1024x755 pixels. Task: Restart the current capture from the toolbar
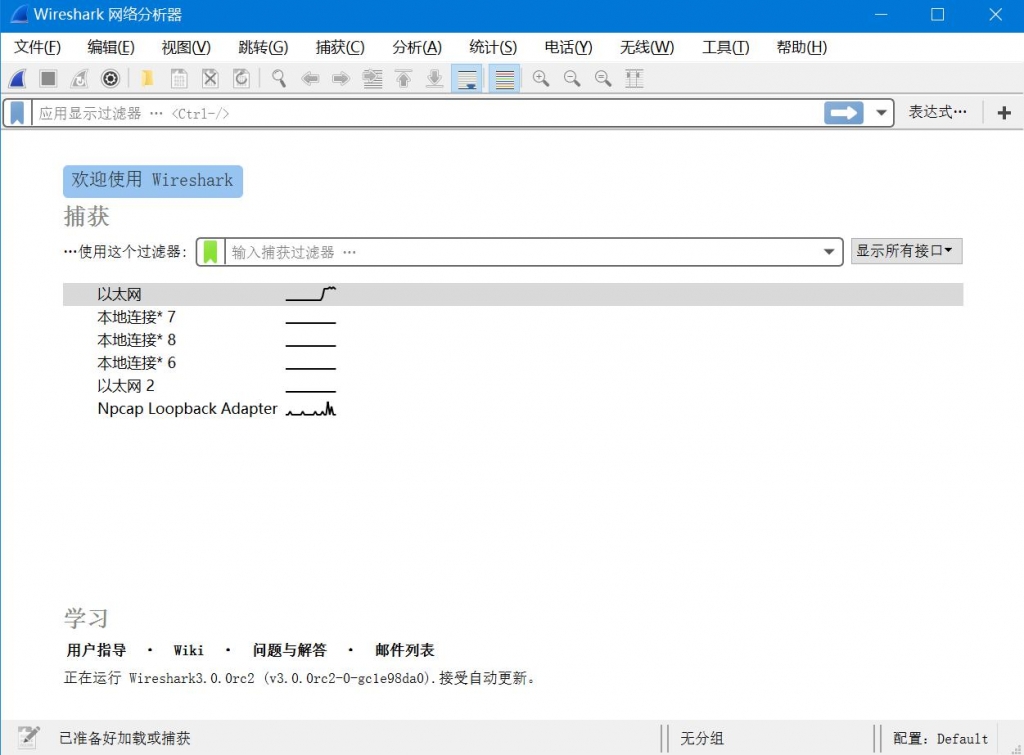coord(80,79)
